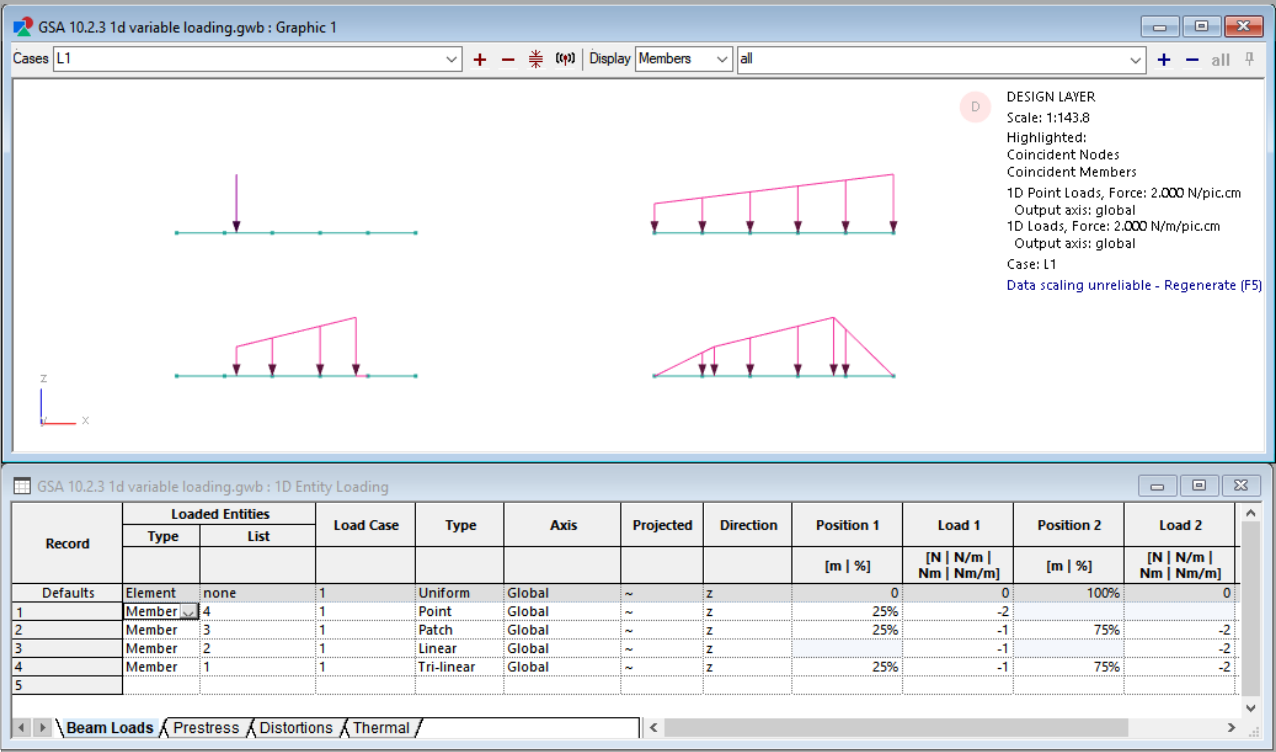Click the red minus to remove current case
The image size is (1276, 752).
[507, 59]
